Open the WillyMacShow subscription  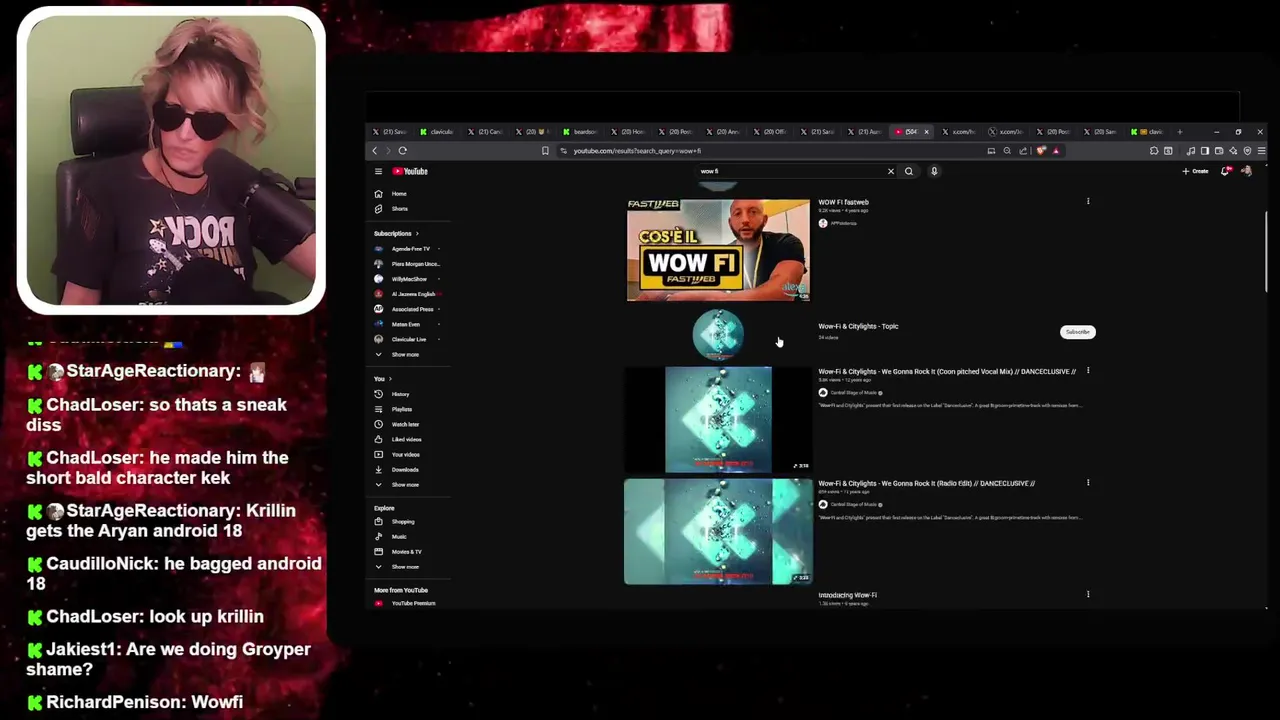tap(410, 279)
